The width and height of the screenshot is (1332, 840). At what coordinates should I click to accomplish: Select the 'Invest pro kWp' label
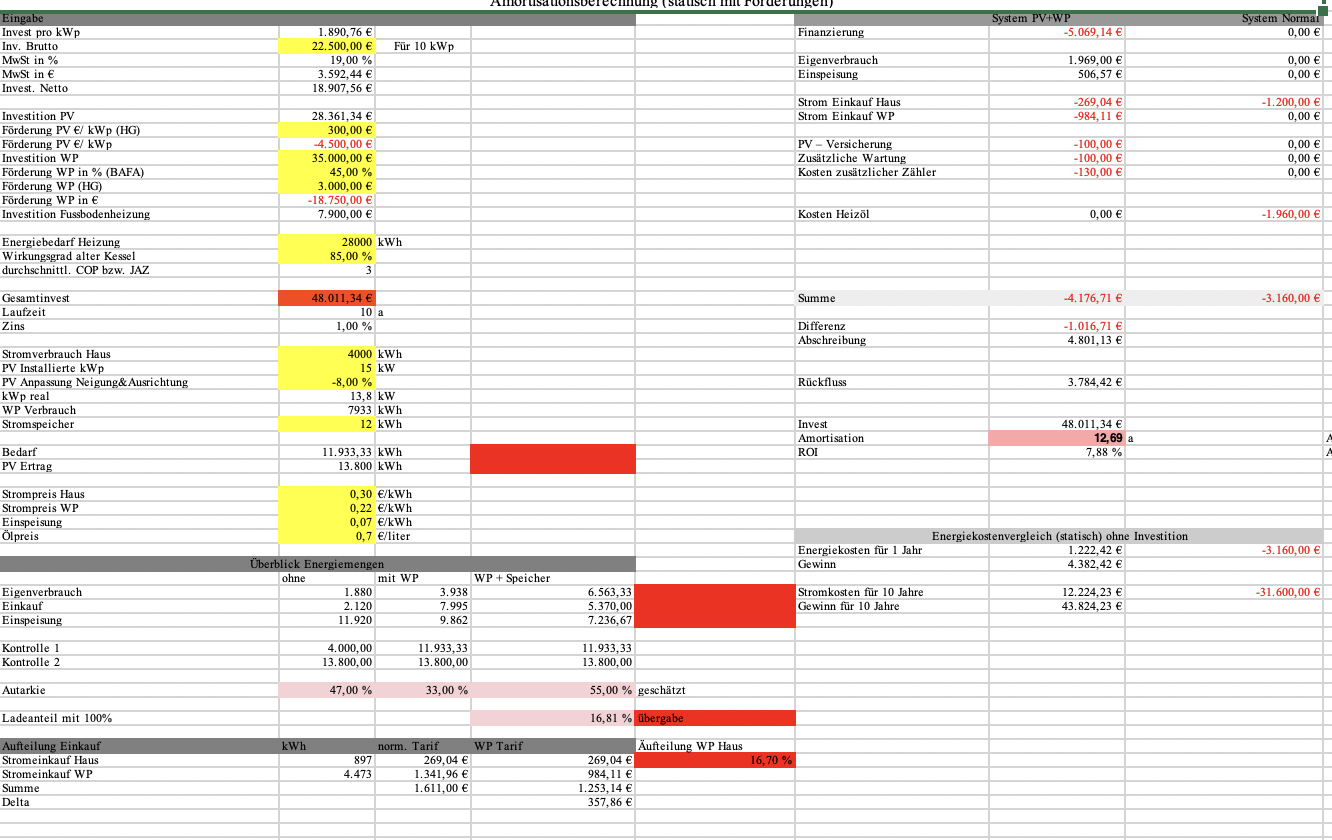tap(35, 32)
